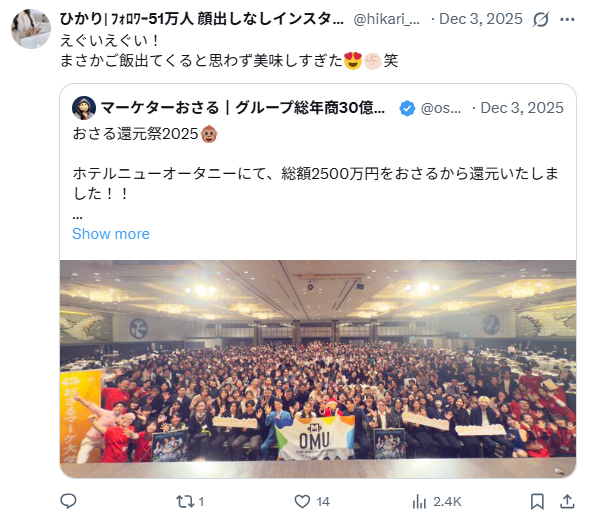This screenshot has height=517, width=590.
Task: Bookmark this post
Action: [x=537, y=502]
